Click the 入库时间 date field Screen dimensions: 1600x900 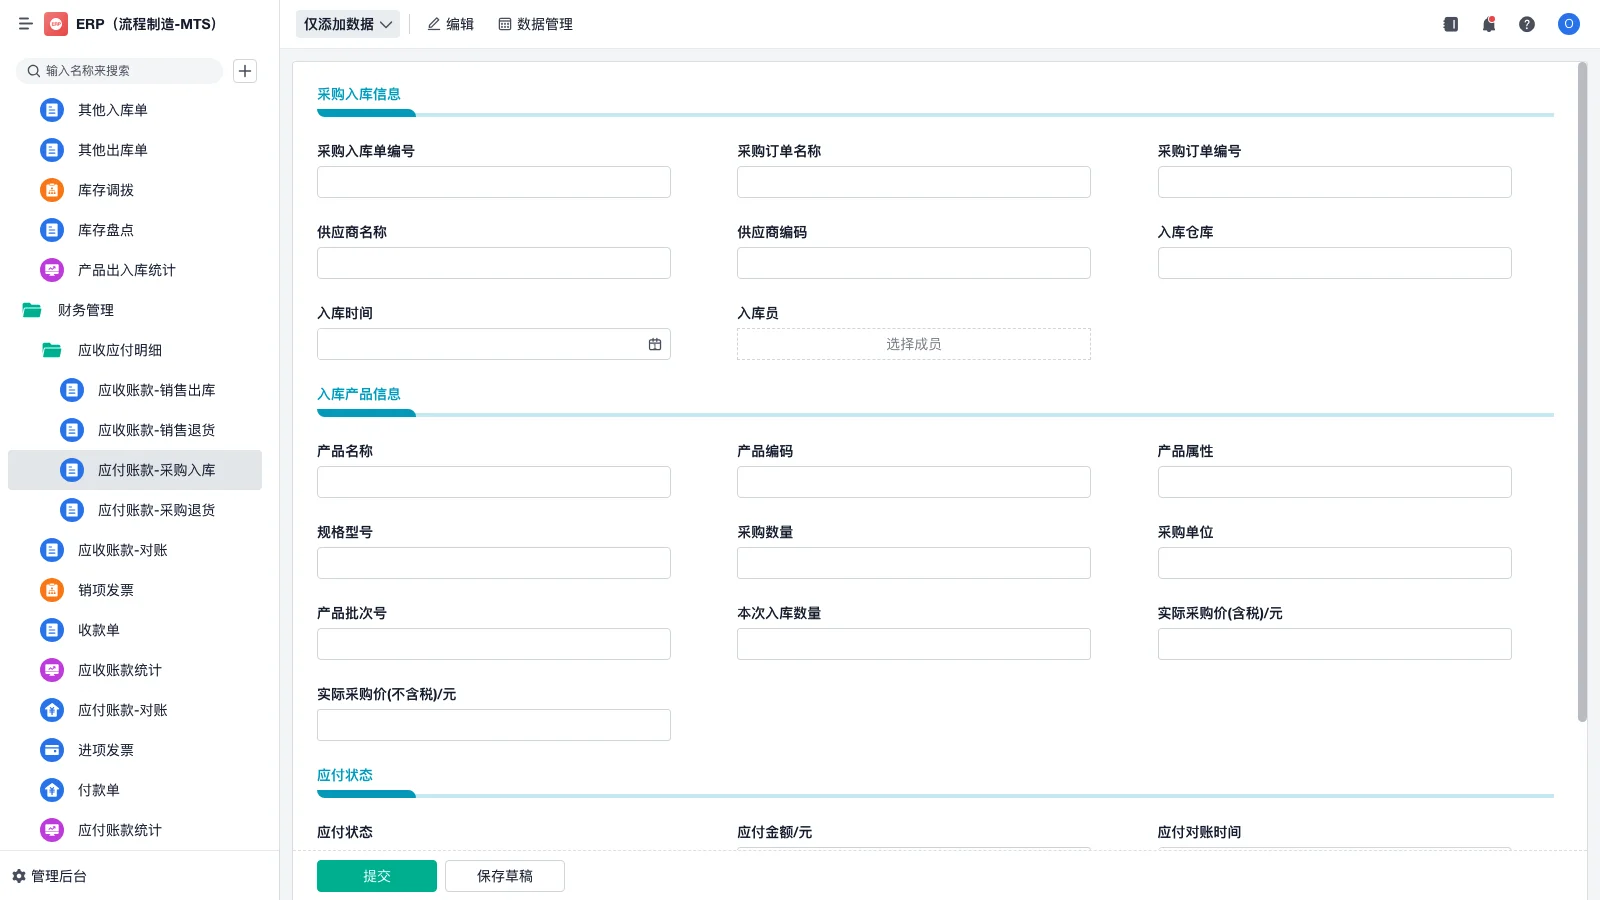494,344
